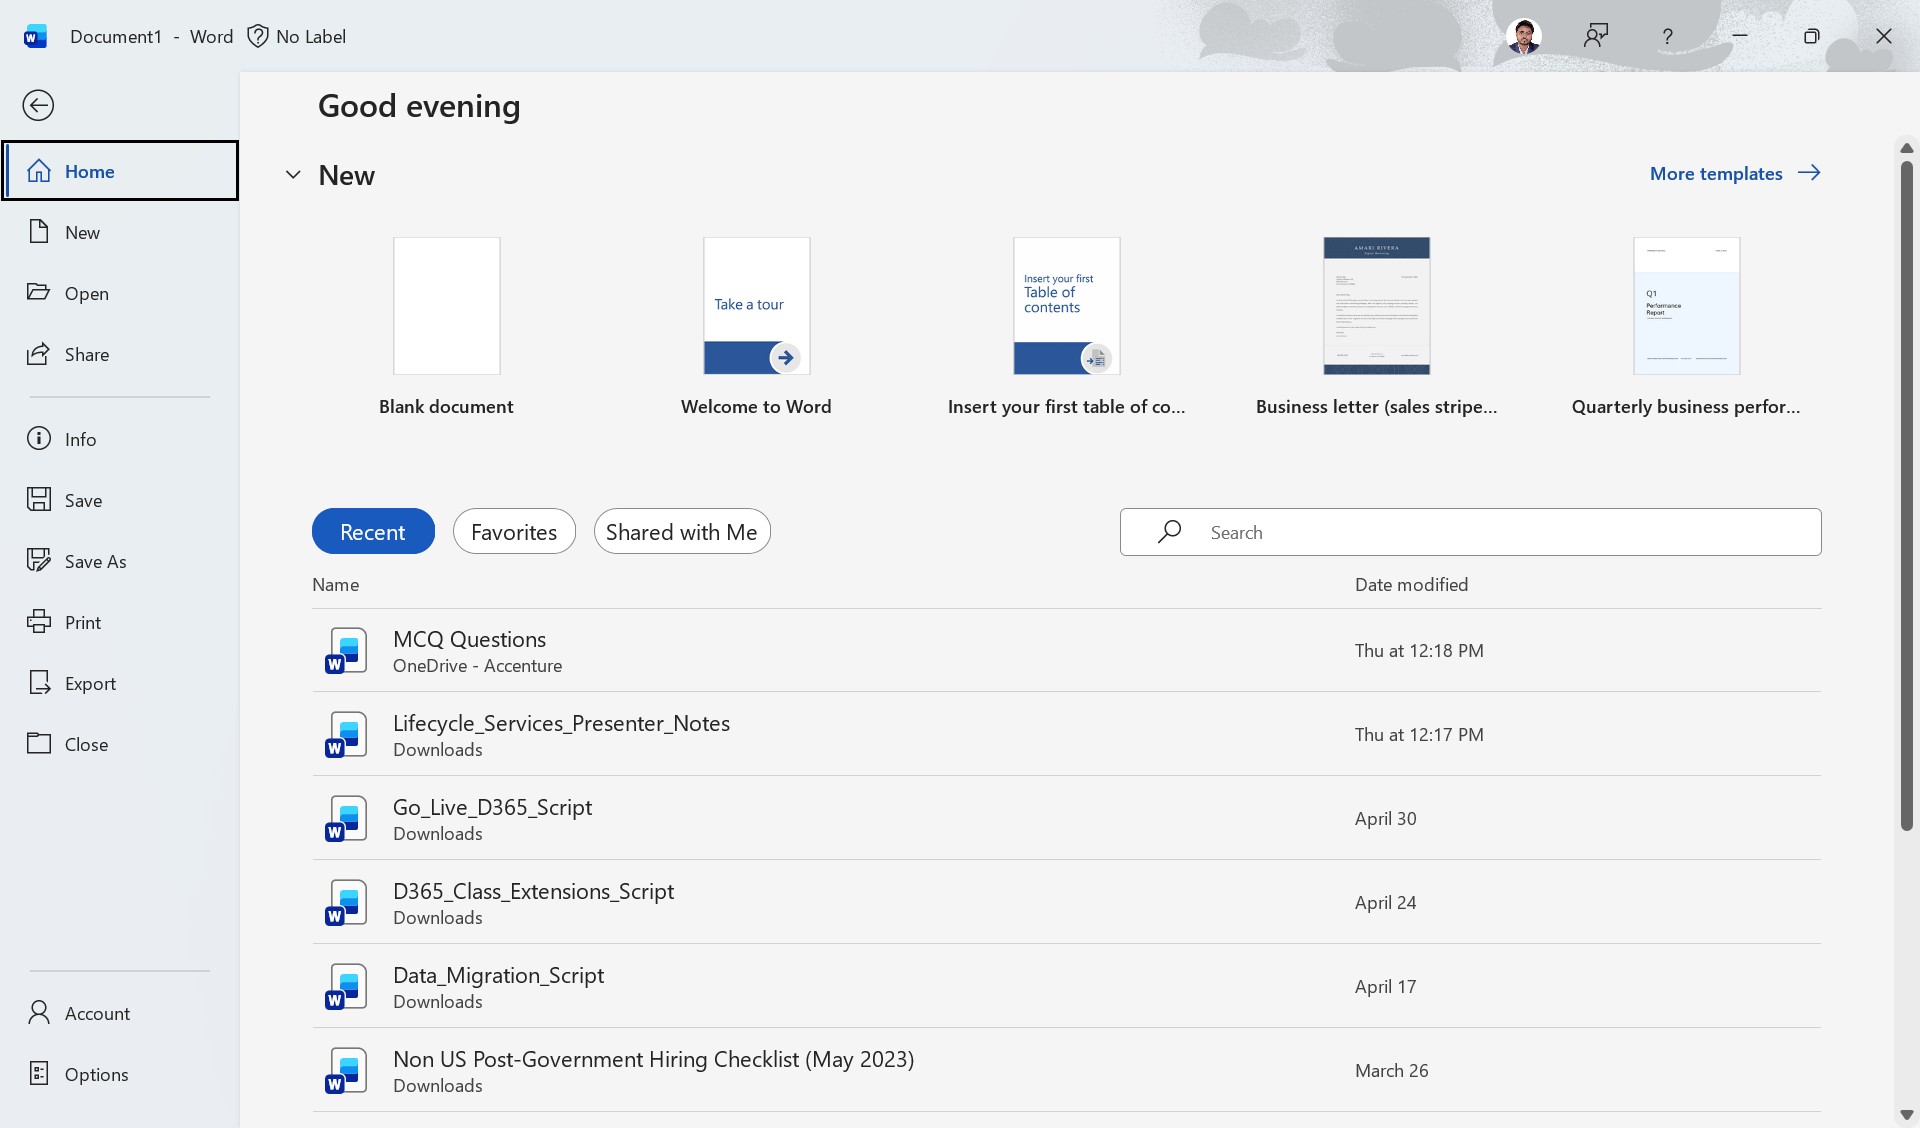Click Word file icon beside Lifecycle_Services_Presenter_Notes
Screen dimensions: 1920x1128
coord(346,734)
